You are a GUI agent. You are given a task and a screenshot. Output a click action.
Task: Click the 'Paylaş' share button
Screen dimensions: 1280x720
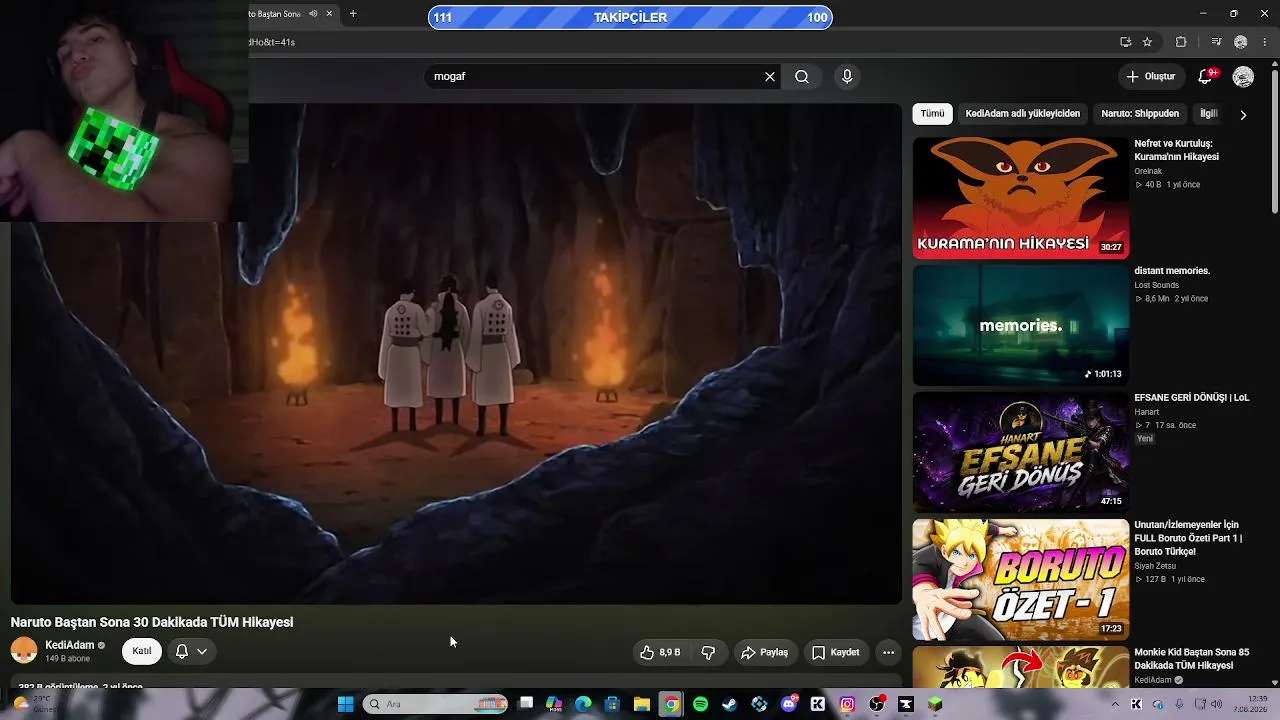(x=765, y=652)
